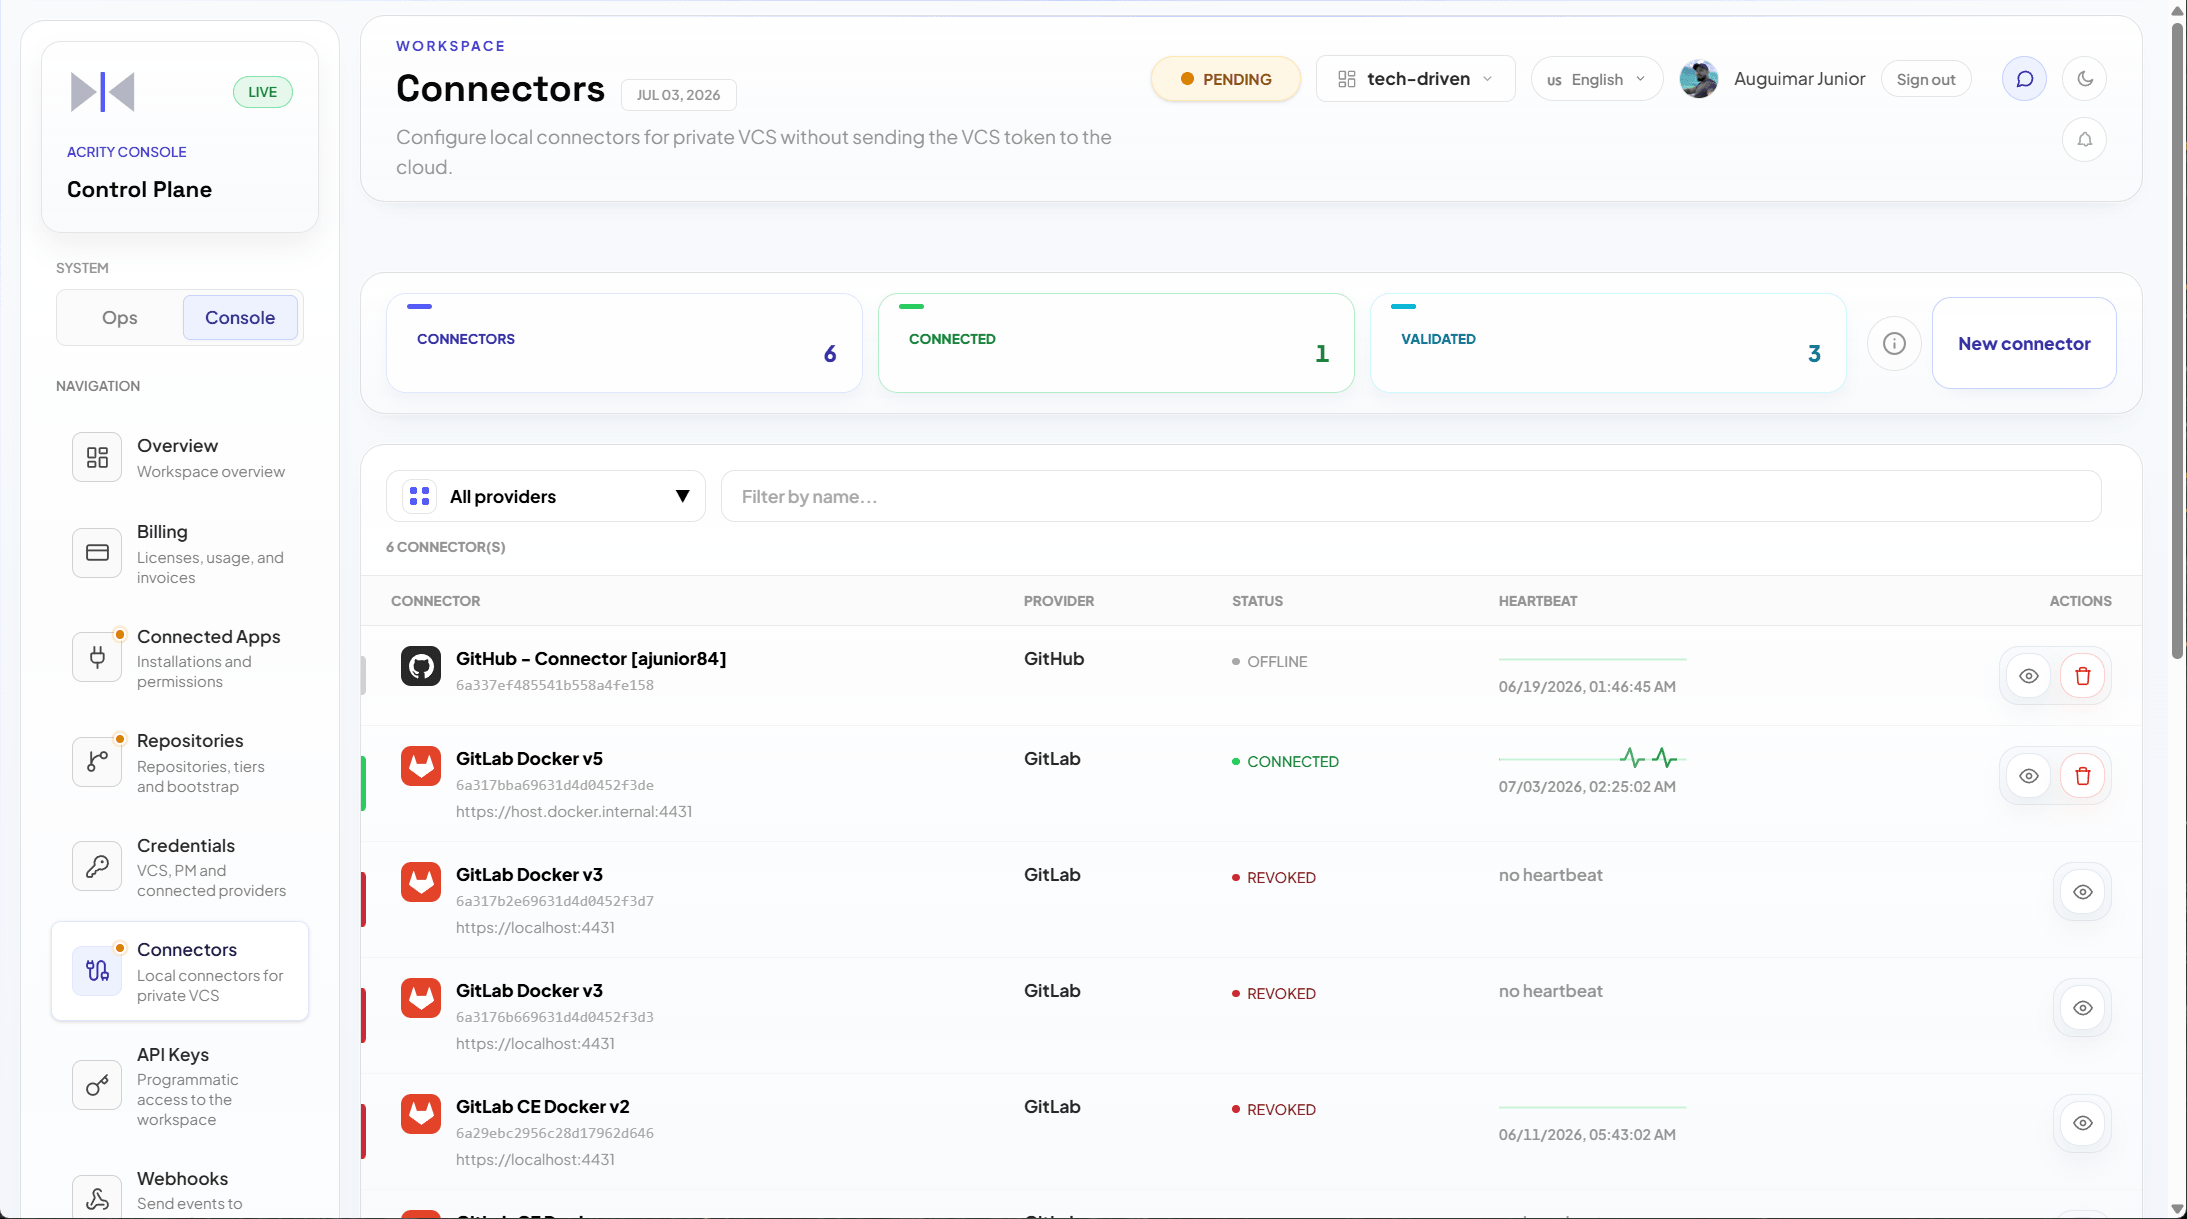Switch to the Ops tab
Screen dimensions: 2187x1219
(120, 317)
